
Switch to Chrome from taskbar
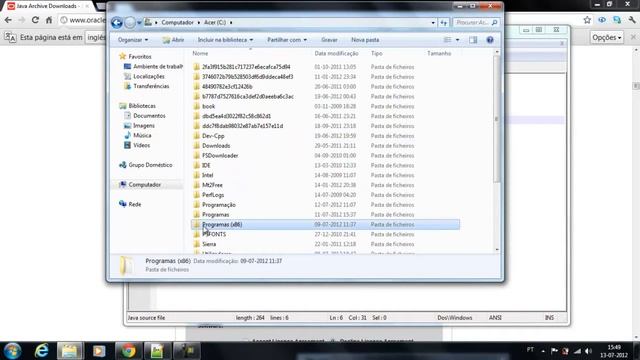(128, 351)
